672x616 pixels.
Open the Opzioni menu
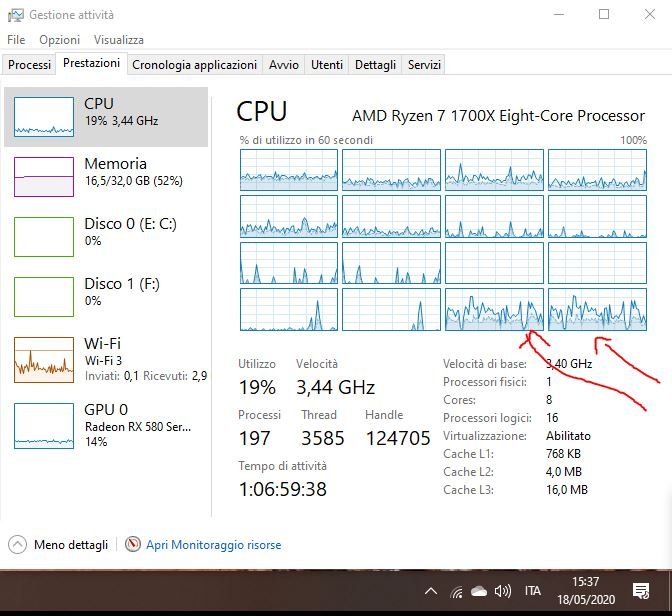pyautogui.click(x=59, y=40)
